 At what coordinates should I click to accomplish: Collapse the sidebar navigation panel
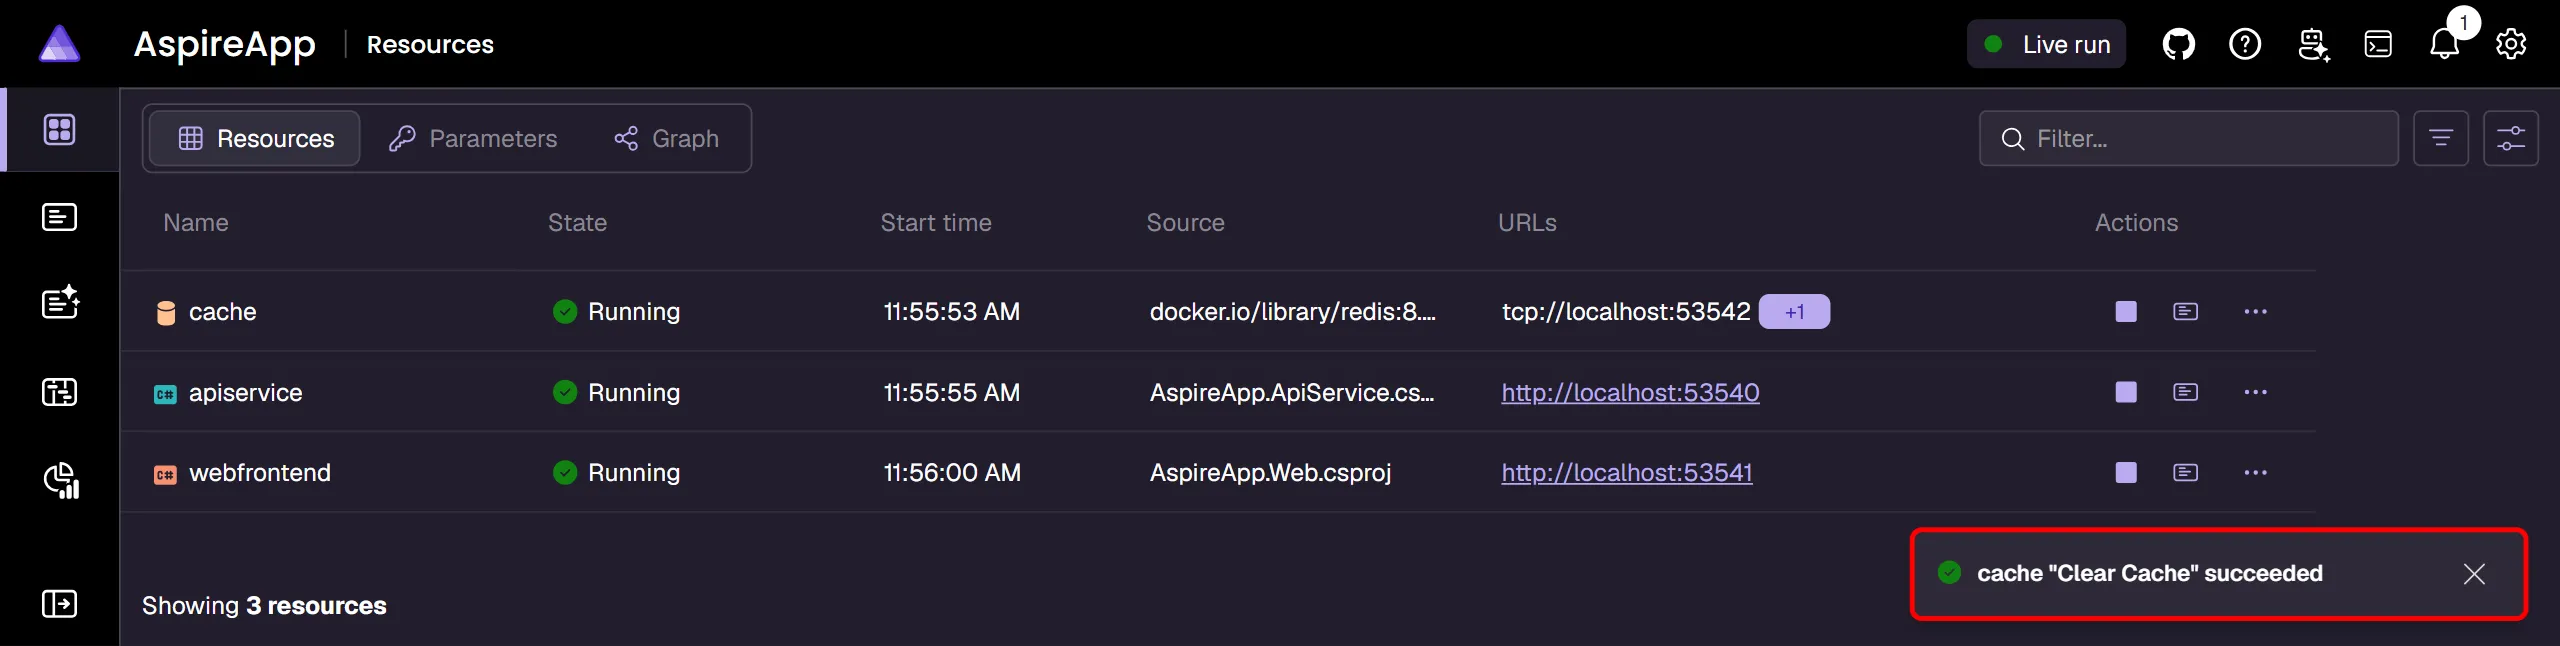point(60,604)
